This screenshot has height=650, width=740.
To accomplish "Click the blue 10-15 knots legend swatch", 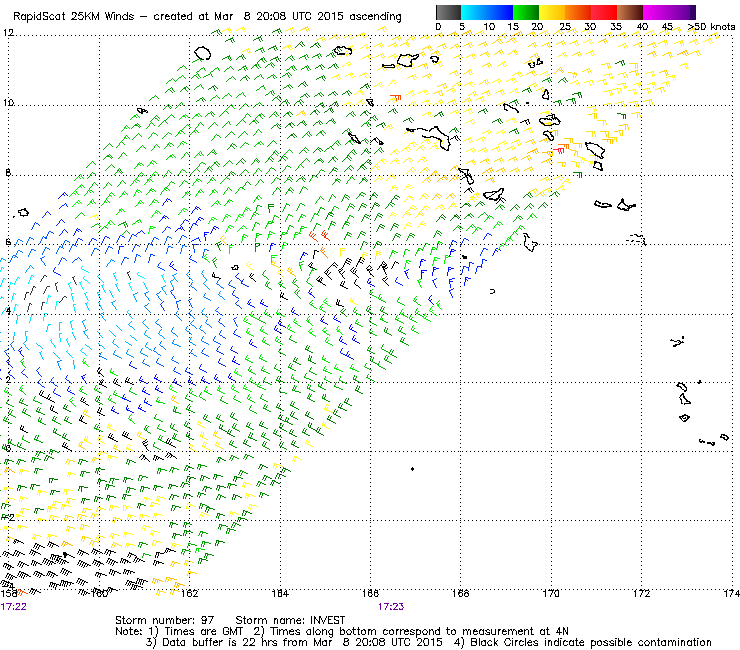I will click(x=499, y=12).
